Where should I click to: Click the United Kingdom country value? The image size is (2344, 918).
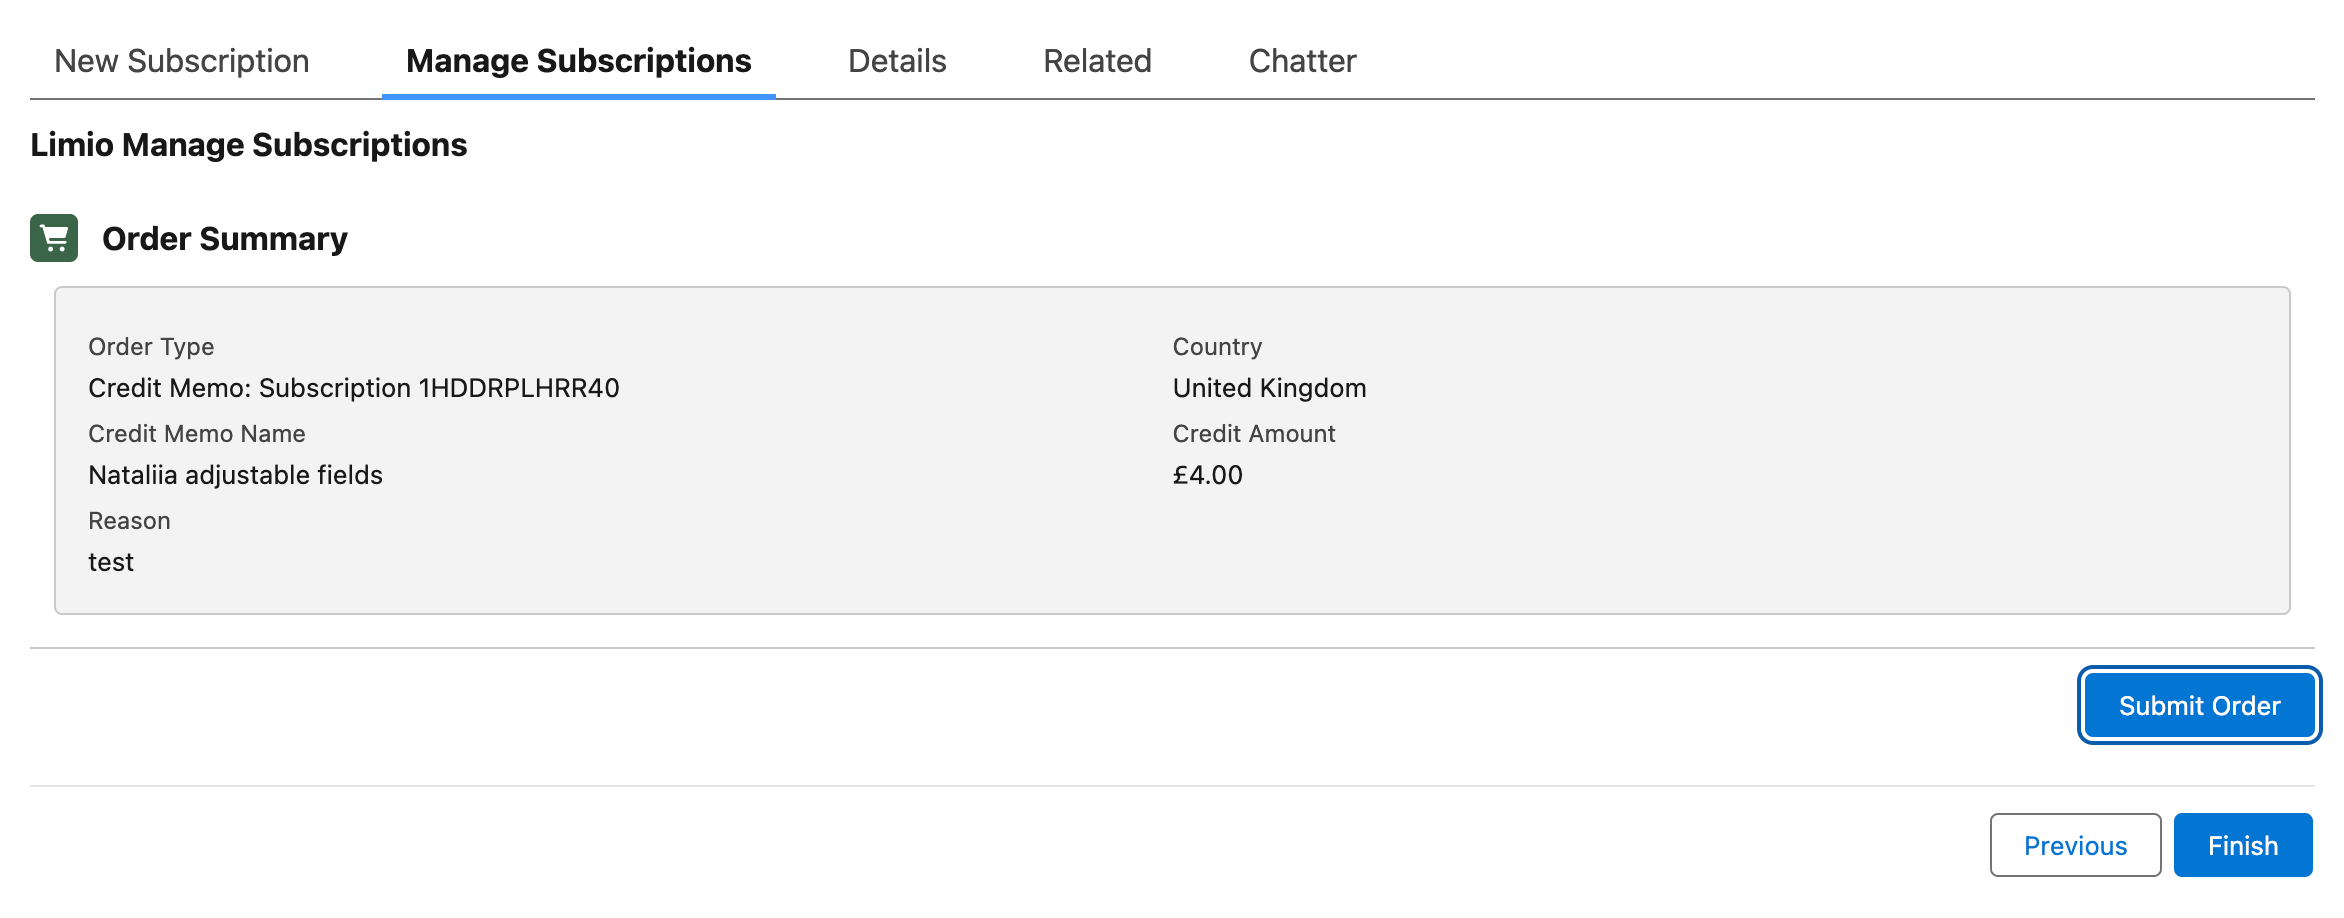click(1269, 388)
